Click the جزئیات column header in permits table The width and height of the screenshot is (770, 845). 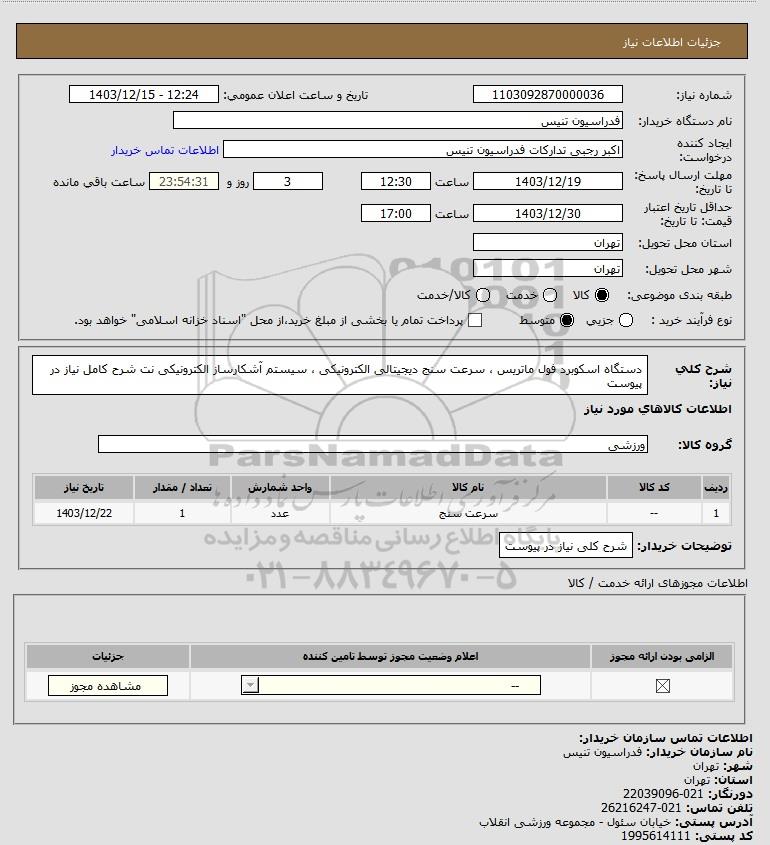(108, 656)
